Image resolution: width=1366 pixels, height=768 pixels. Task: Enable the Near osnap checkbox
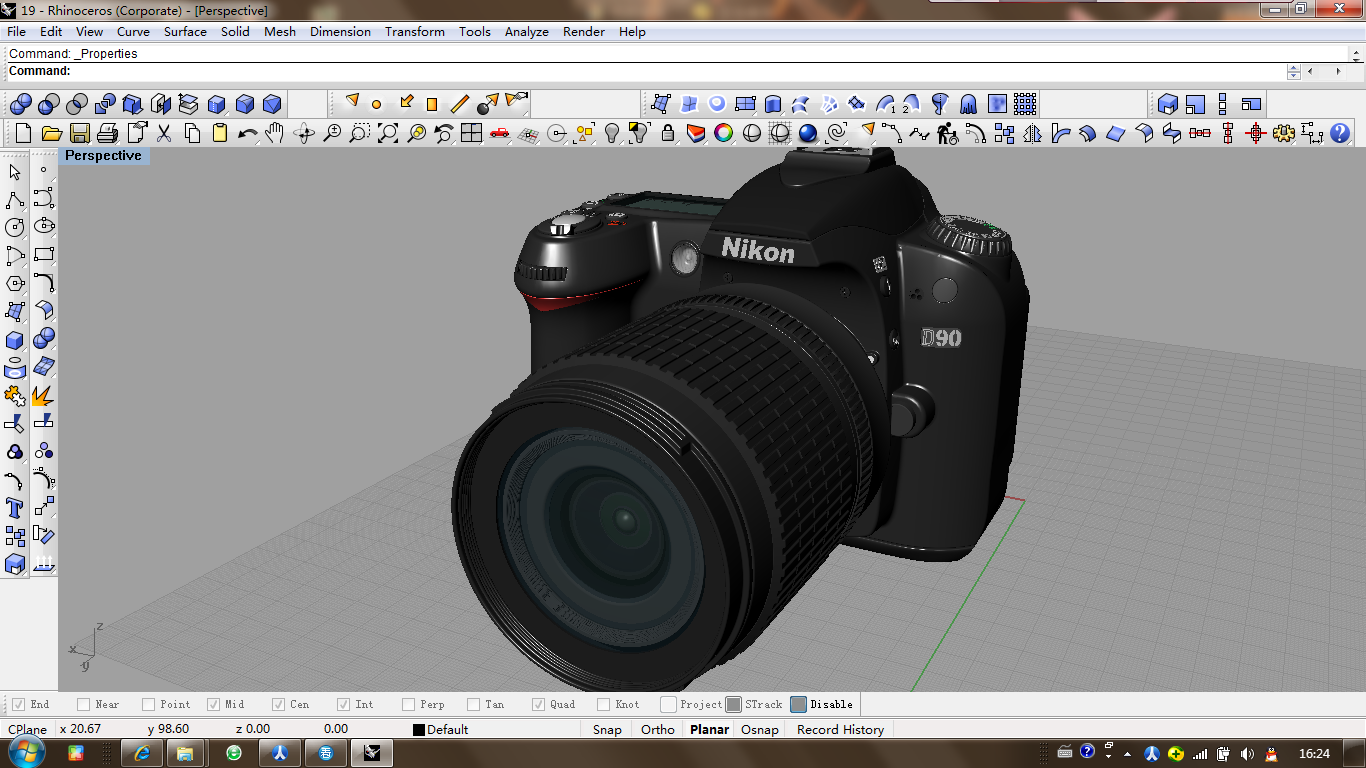(84, 705)
